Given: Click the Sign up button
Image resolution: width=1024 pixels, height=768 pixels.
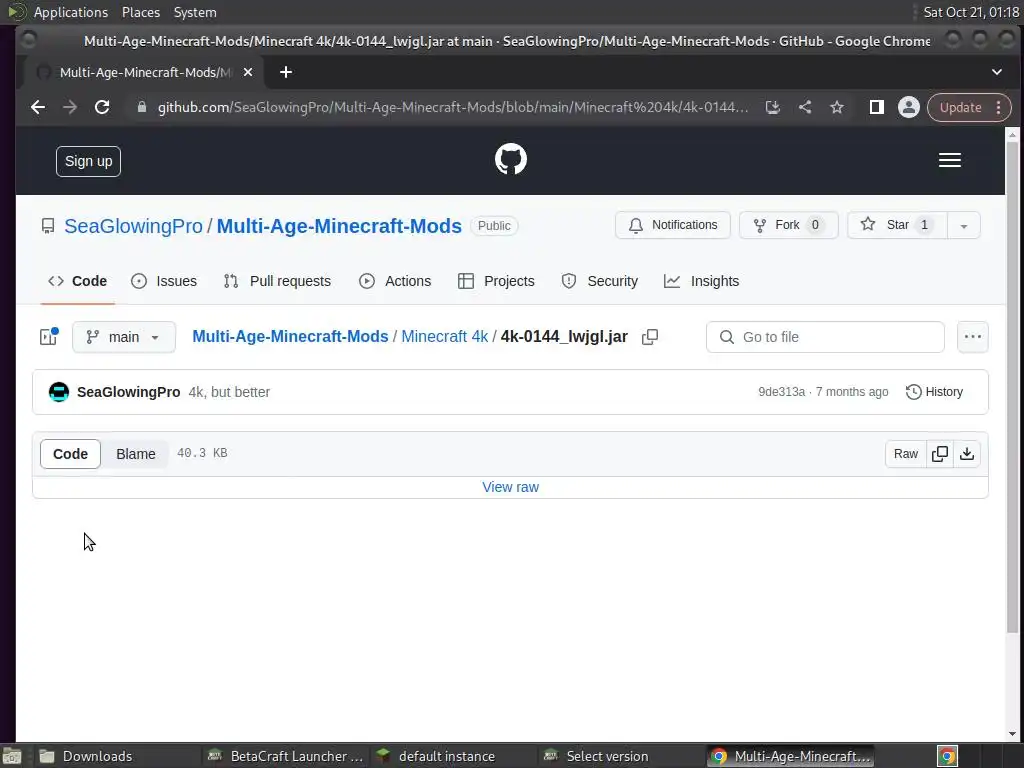Looking at the screenshot, I should (89, 161).
